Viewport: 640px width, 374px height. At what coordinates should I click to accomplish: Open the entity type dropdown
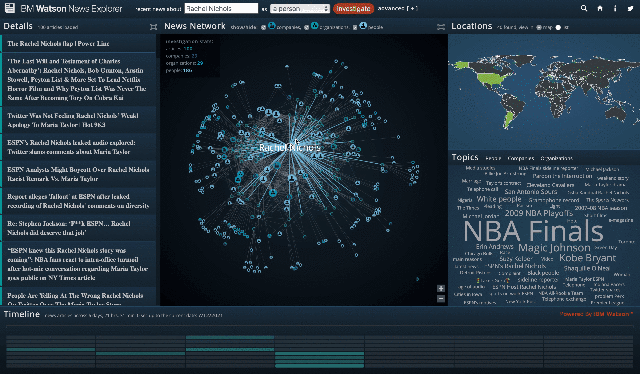pos(300,8)
